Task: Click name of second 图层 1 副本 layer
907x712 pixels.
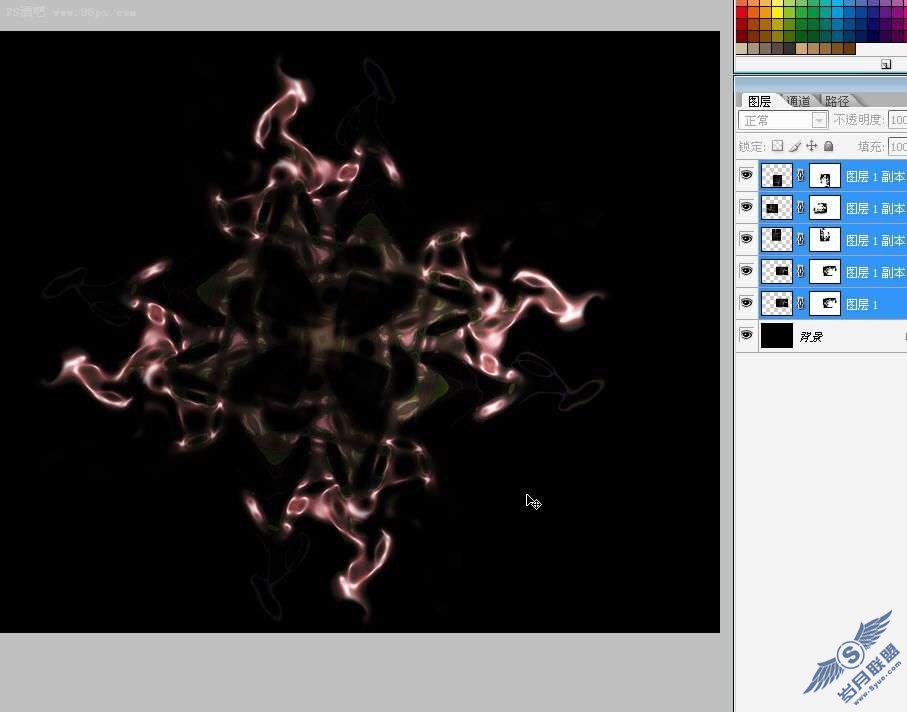Action: (876, 208)
